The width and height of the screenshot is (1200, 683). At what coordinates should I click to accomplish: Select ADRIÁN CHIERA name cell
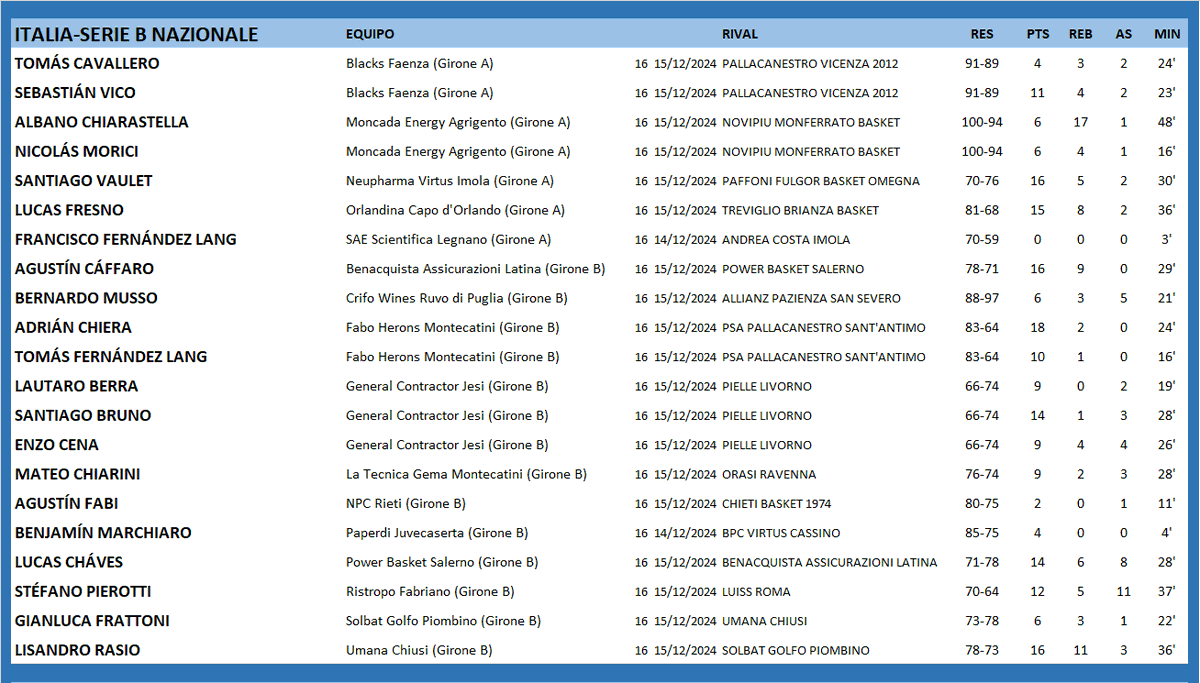[73, 327]
